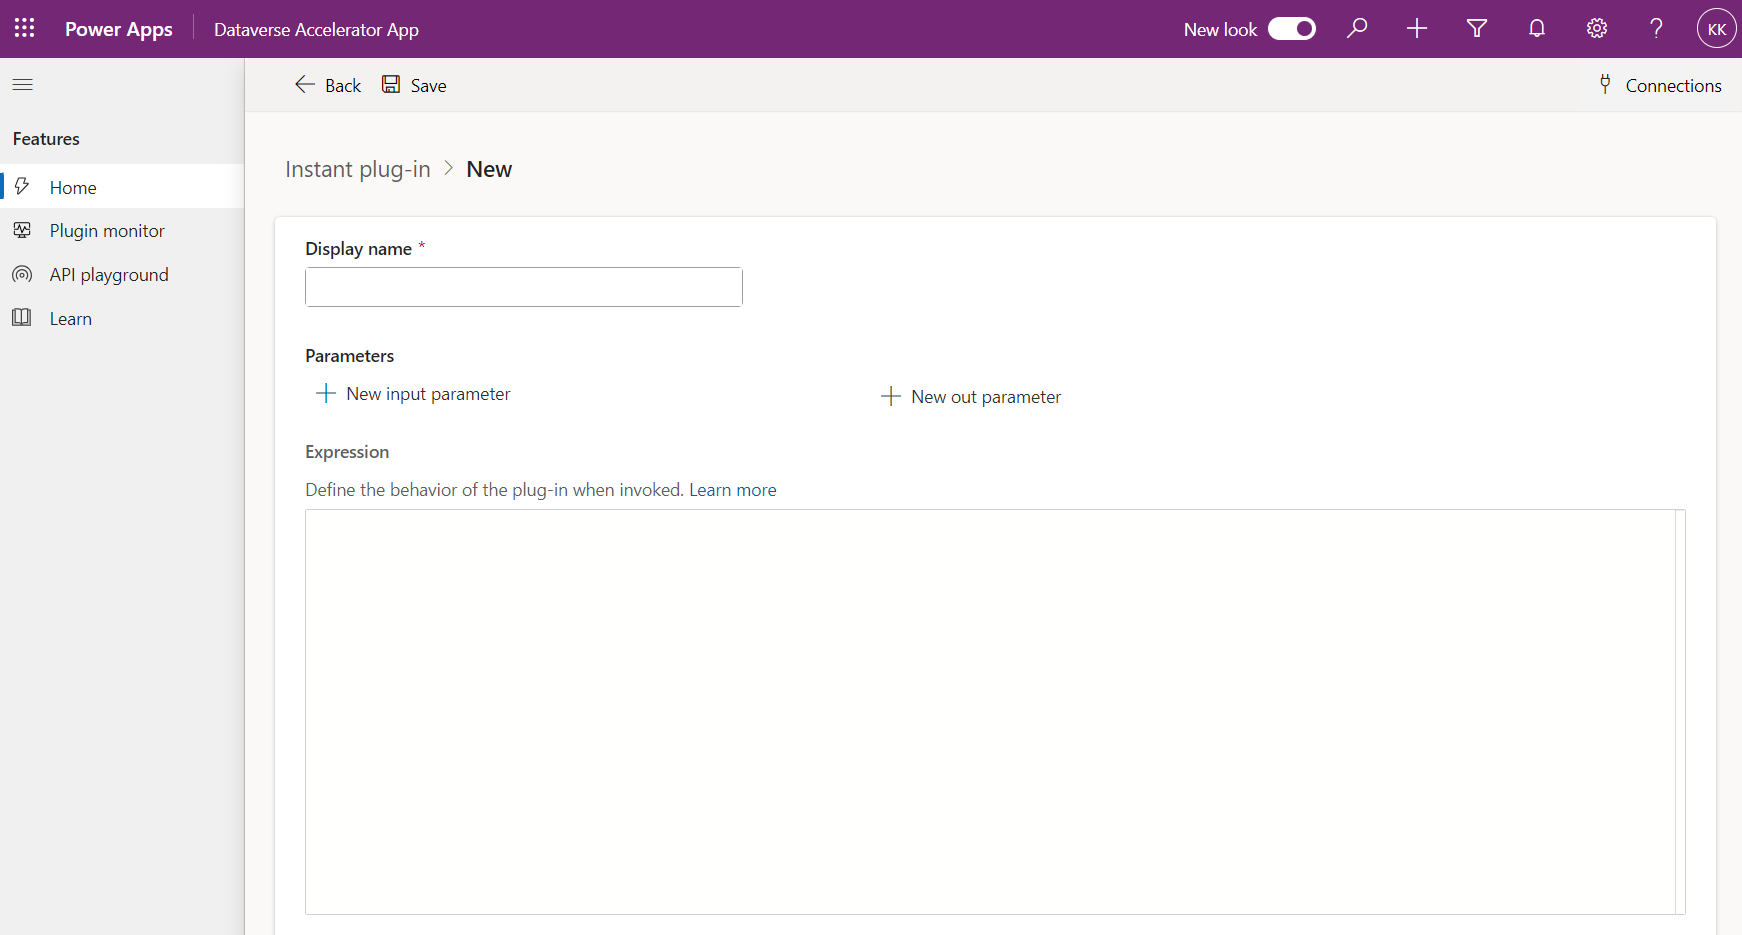Image resolution: width=1742 pixels, height=935 pixels.
Task: Open the settings gear icon
Action: (1597, 29)
